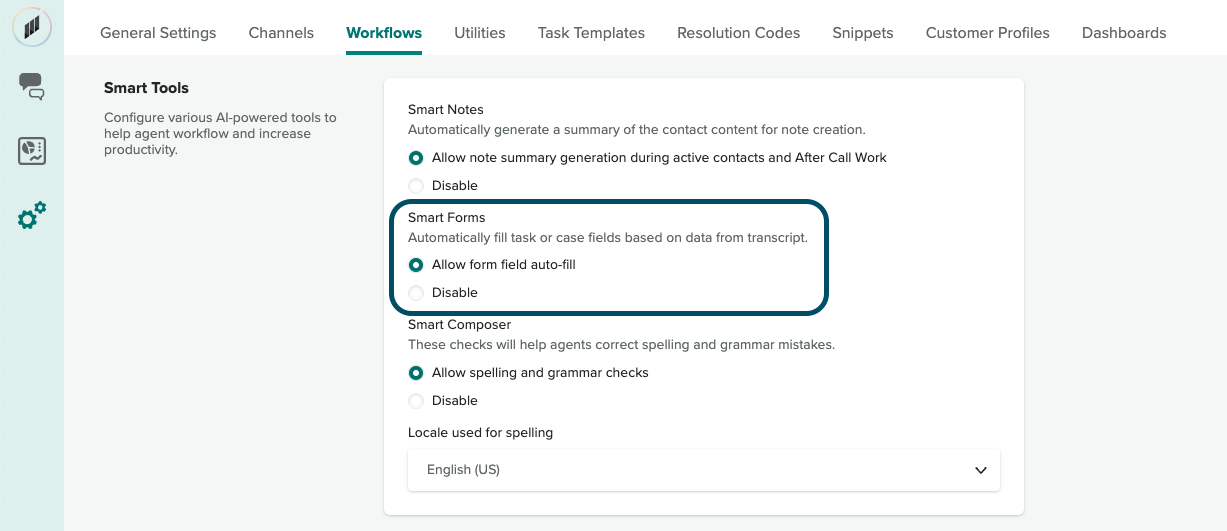Viewport: 1227px width, 531px height.
Task: Switch to the Snippets tab
Action: pos(862,33)
